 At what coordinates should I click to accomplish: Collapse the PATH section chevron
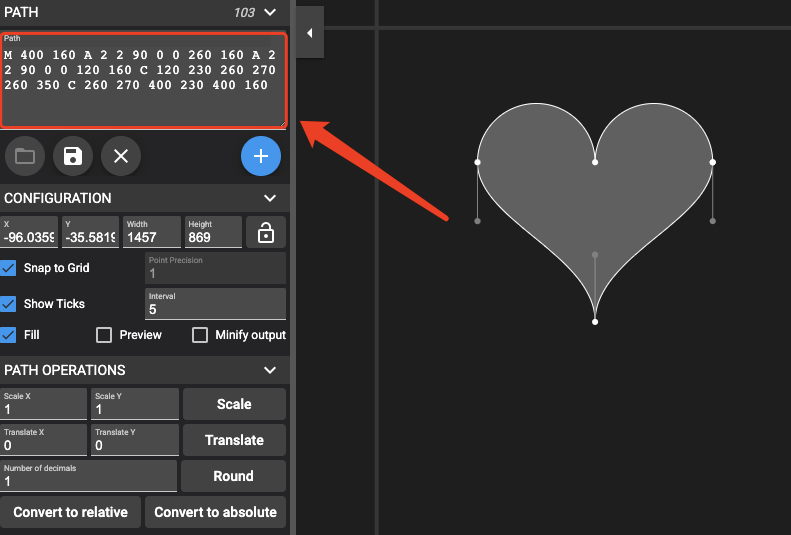pyautogui.click(x=270, y=12)
